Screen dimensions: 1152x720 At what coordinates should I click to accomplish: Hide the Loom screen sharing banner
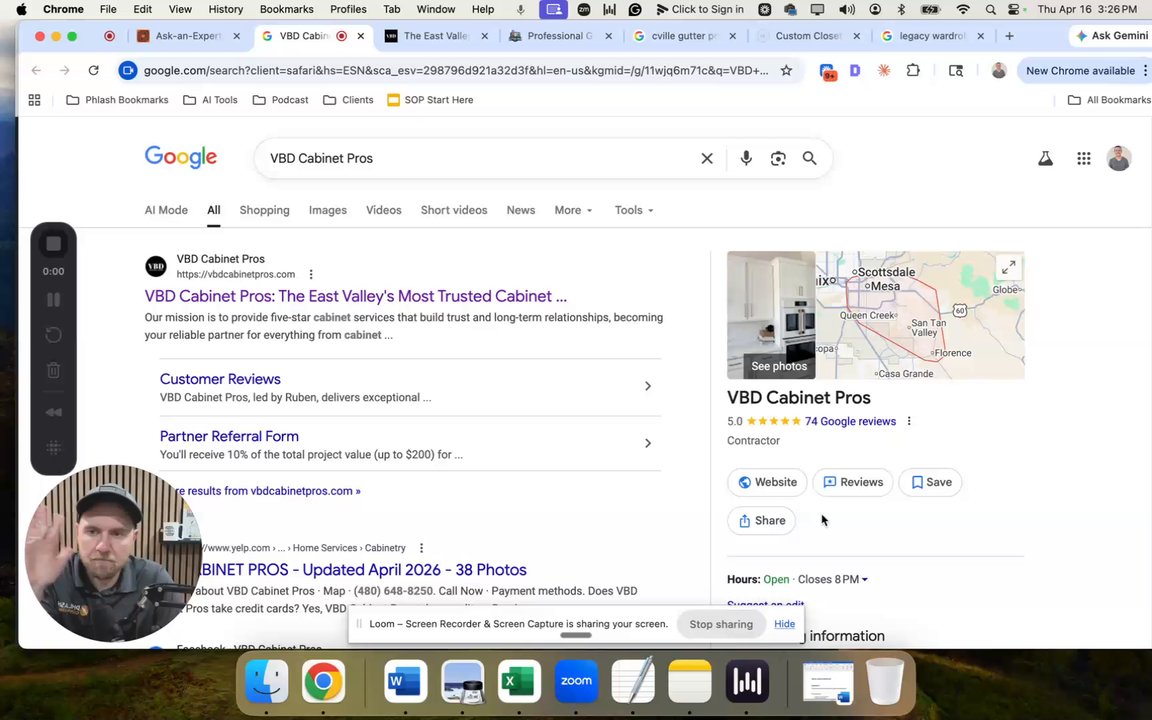pos(785,624)
